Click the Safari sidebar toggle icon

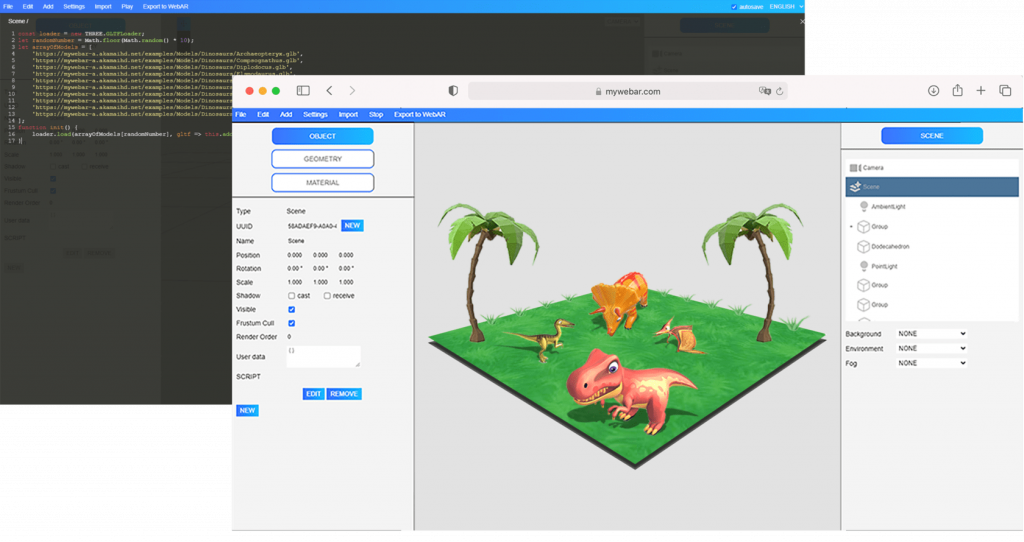click(303, 91)
